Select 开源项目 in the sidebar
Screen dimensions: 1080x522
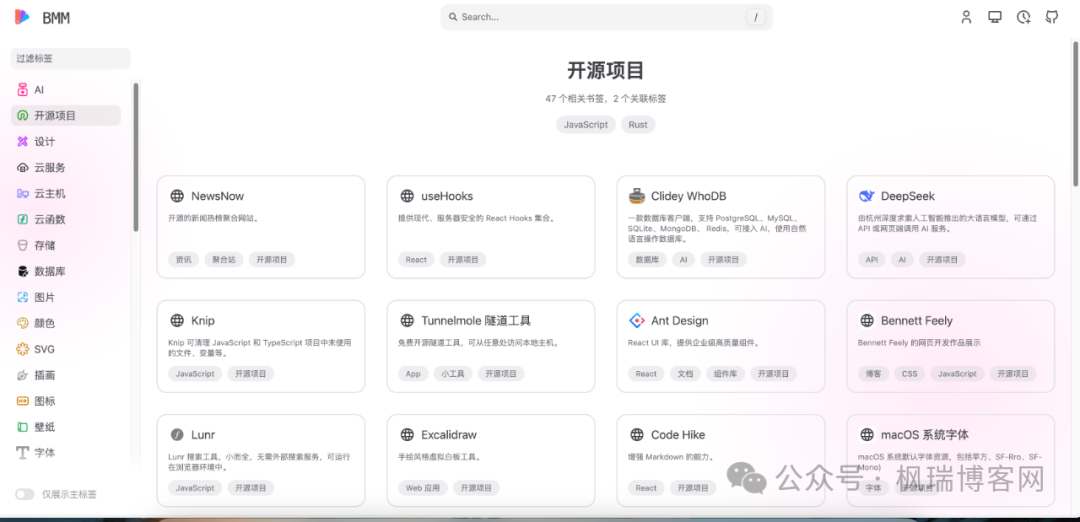tap(65, 116)
